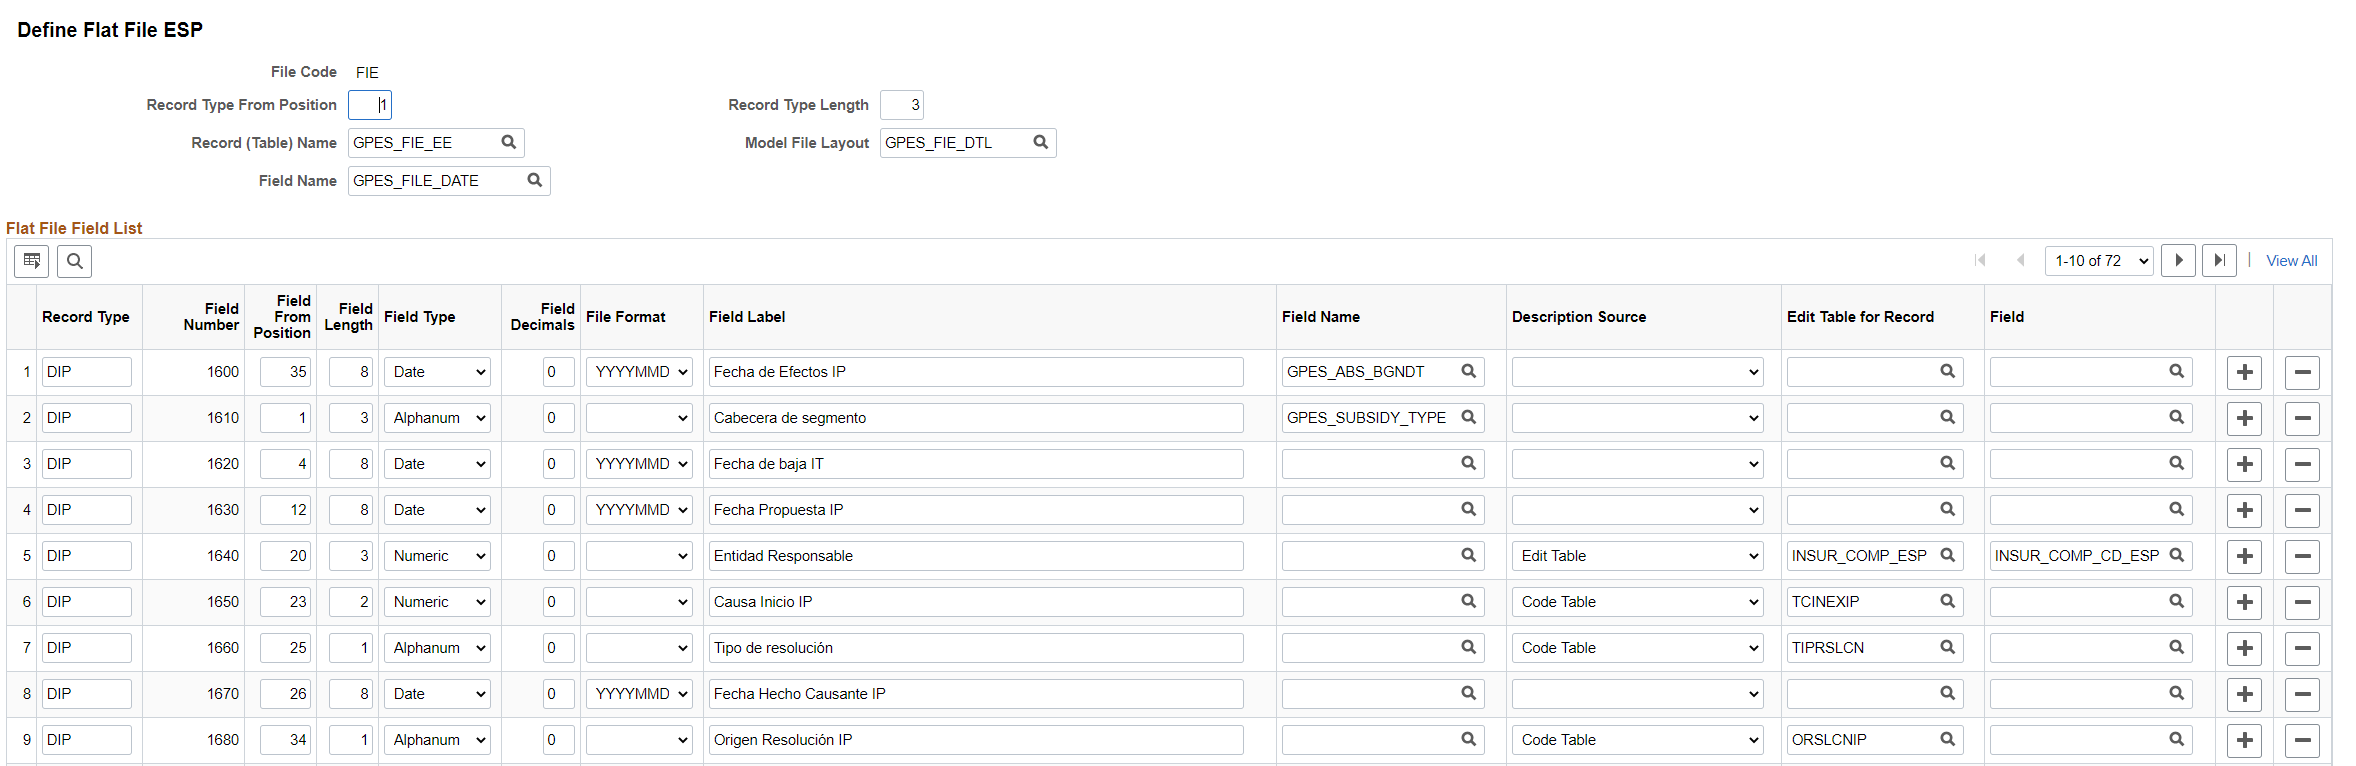Viewport: 2356px width, 766px height.
Task: Click Field Label input Fecha de Efectos IP
Action: [976, 372]
